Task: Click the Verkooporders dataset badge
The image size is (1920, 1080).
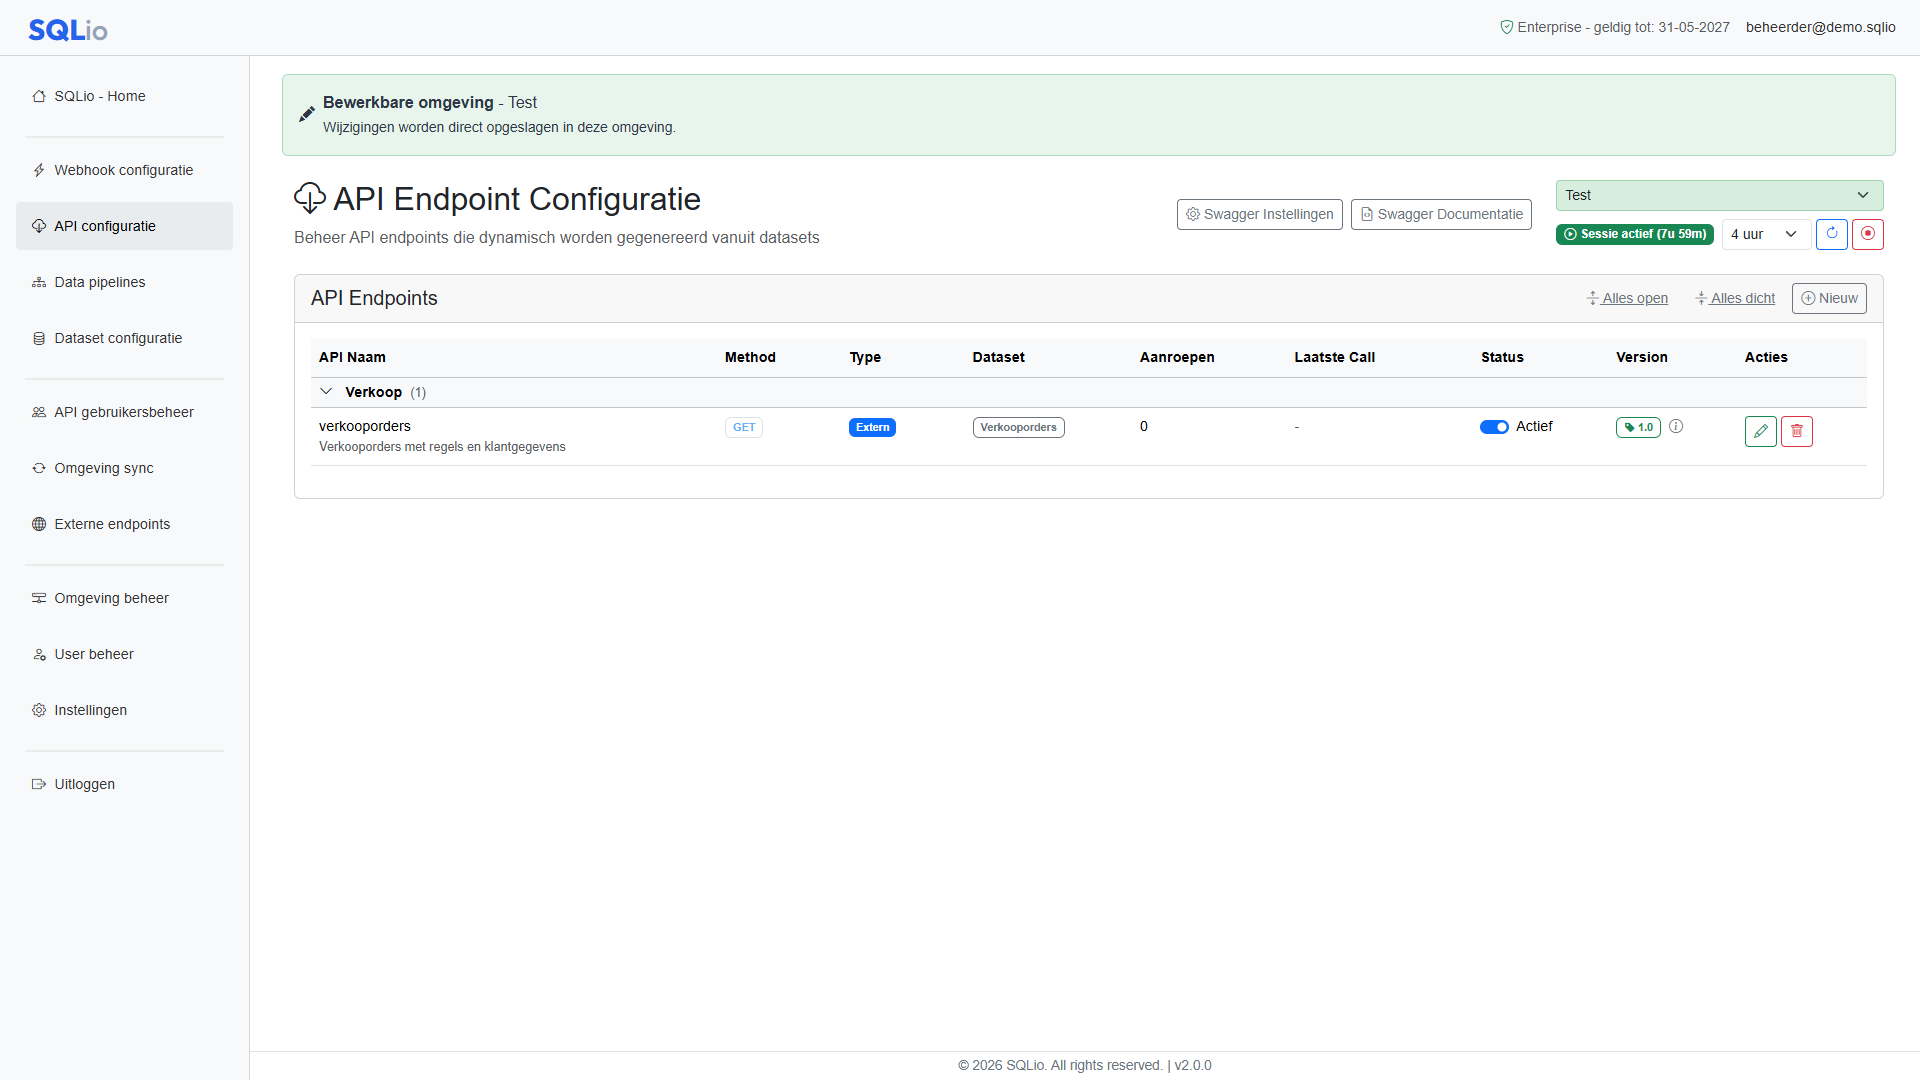Action: 1018,427
